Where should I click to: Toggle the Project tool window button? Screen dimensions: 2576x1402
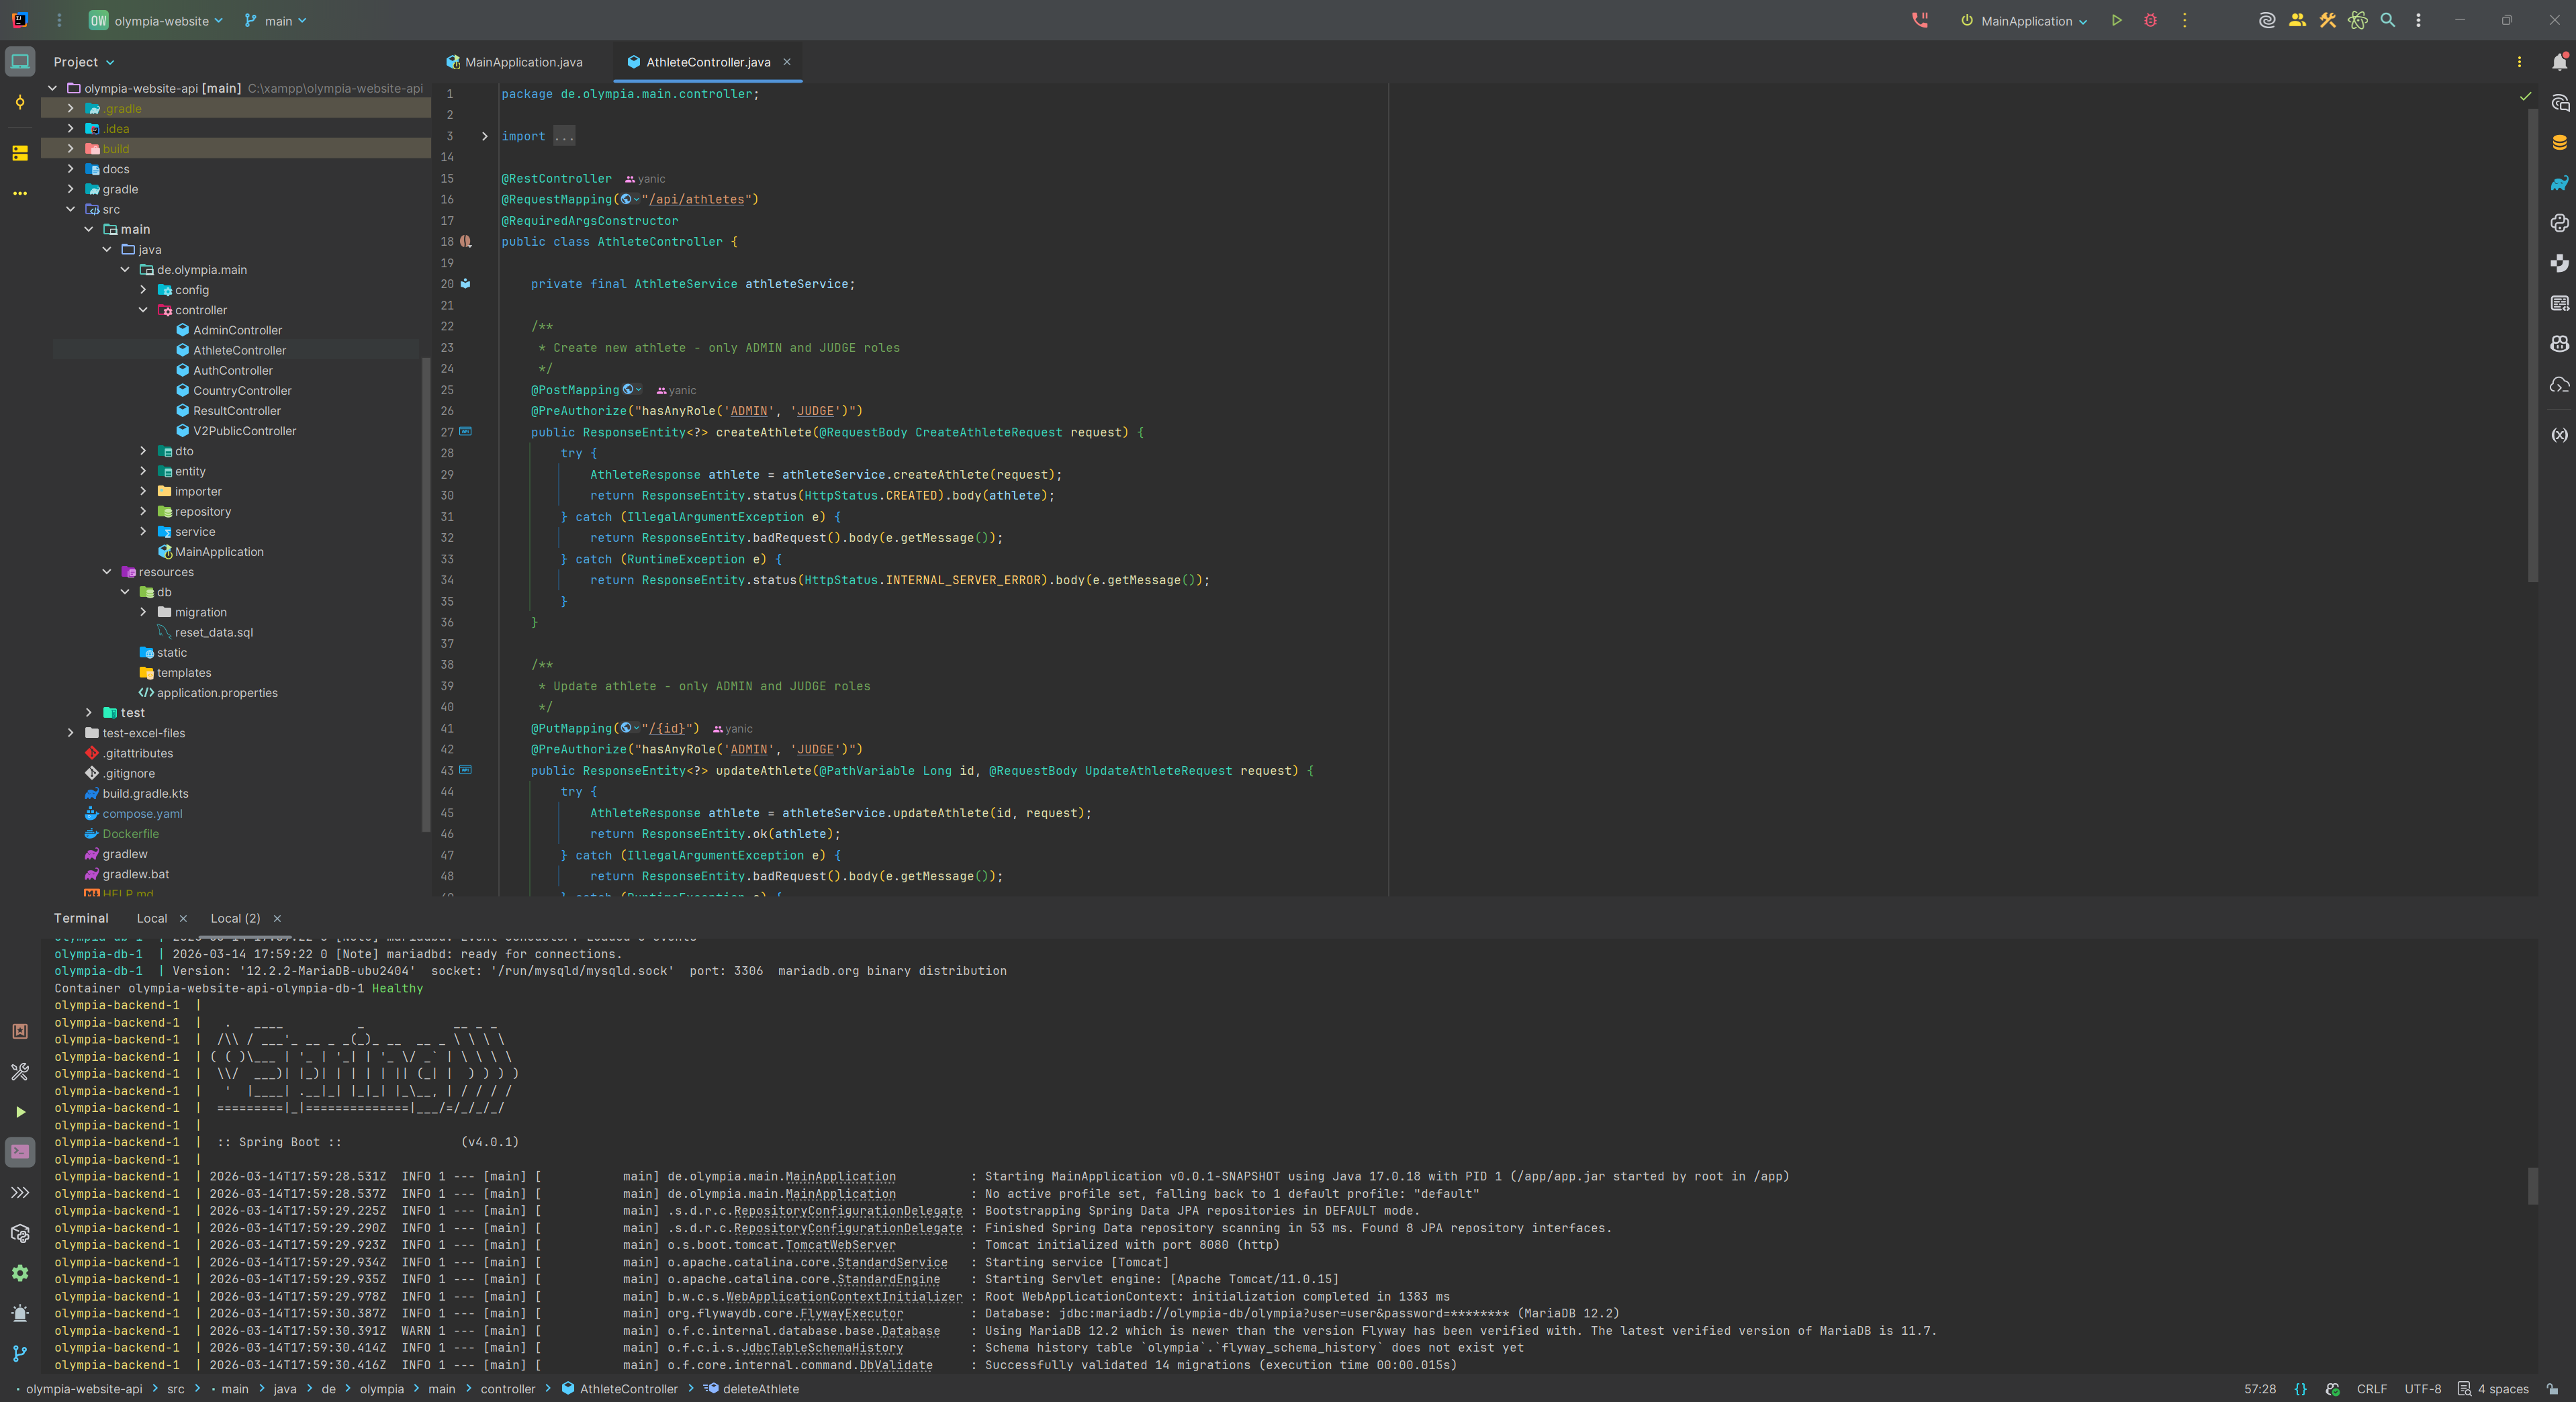tap(20, 62)
